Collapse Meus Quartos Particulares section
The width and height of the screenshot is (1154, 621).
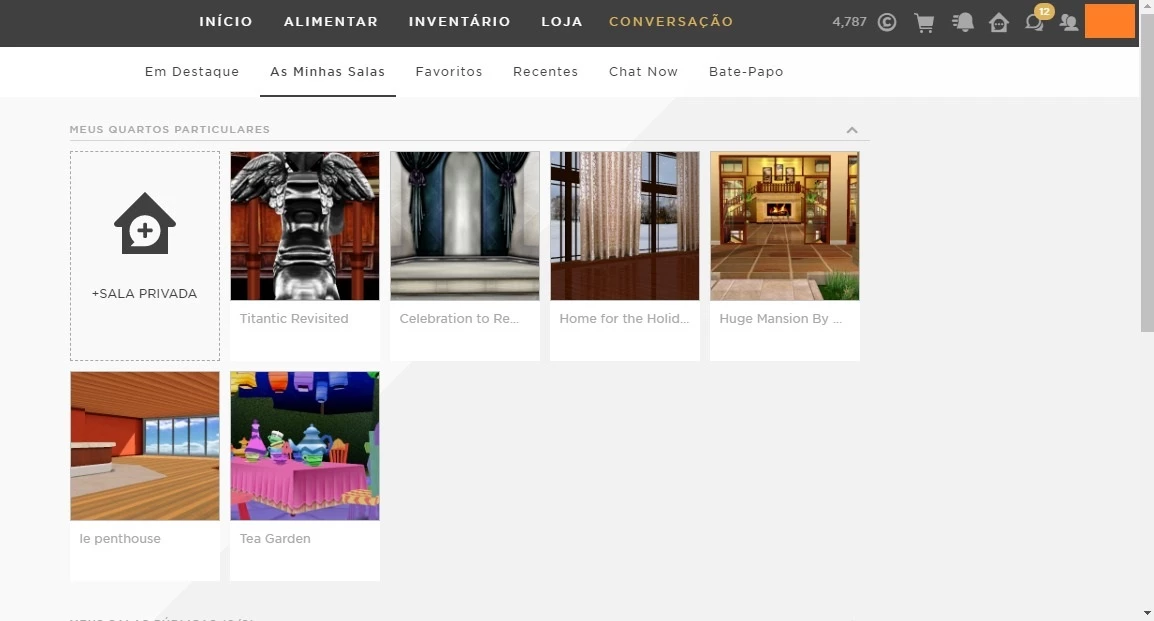[x=852, y=130]
